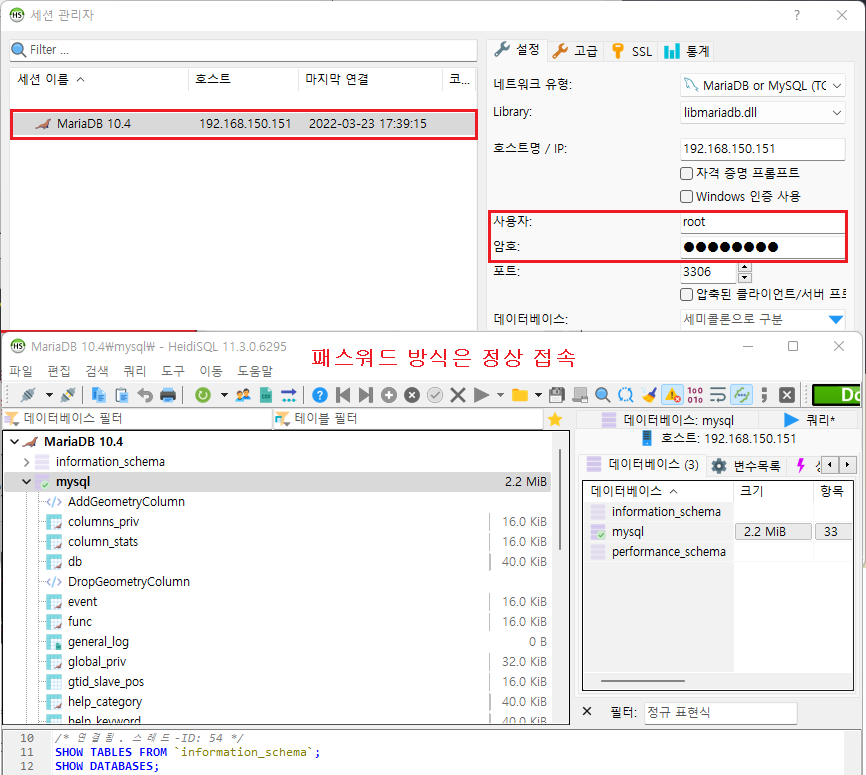Click the 암호 password field
Viewport: 866px width, 775px height.
[x=762, y=247]
